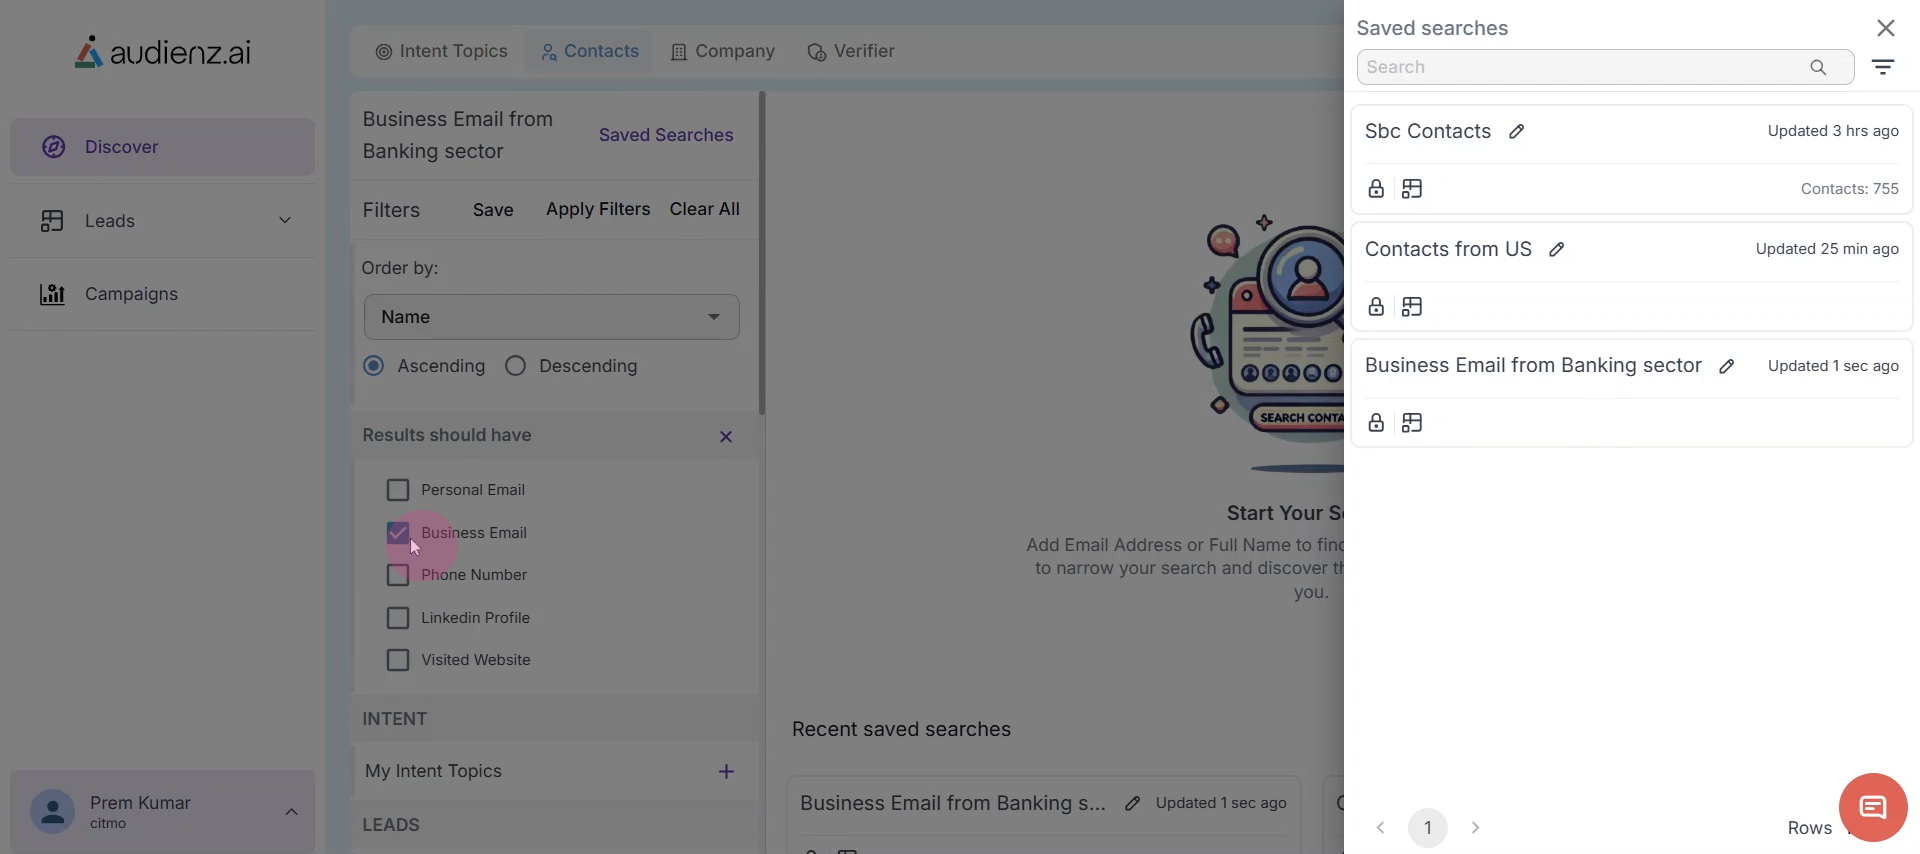Click the edit pencil beside Sbc Contacts
The height and width of the screenshot is (854, 1920).
(x=1516, y=132)
